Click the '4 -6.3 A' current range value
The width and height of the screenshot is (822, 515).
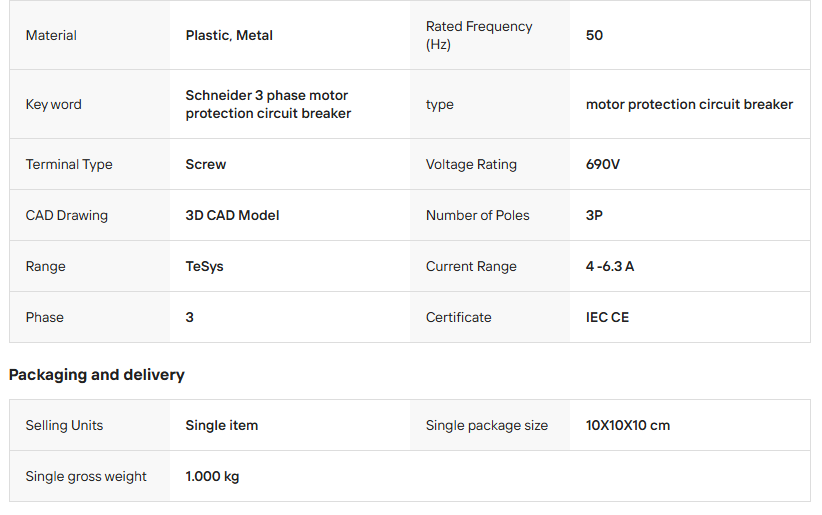(610, 266)
